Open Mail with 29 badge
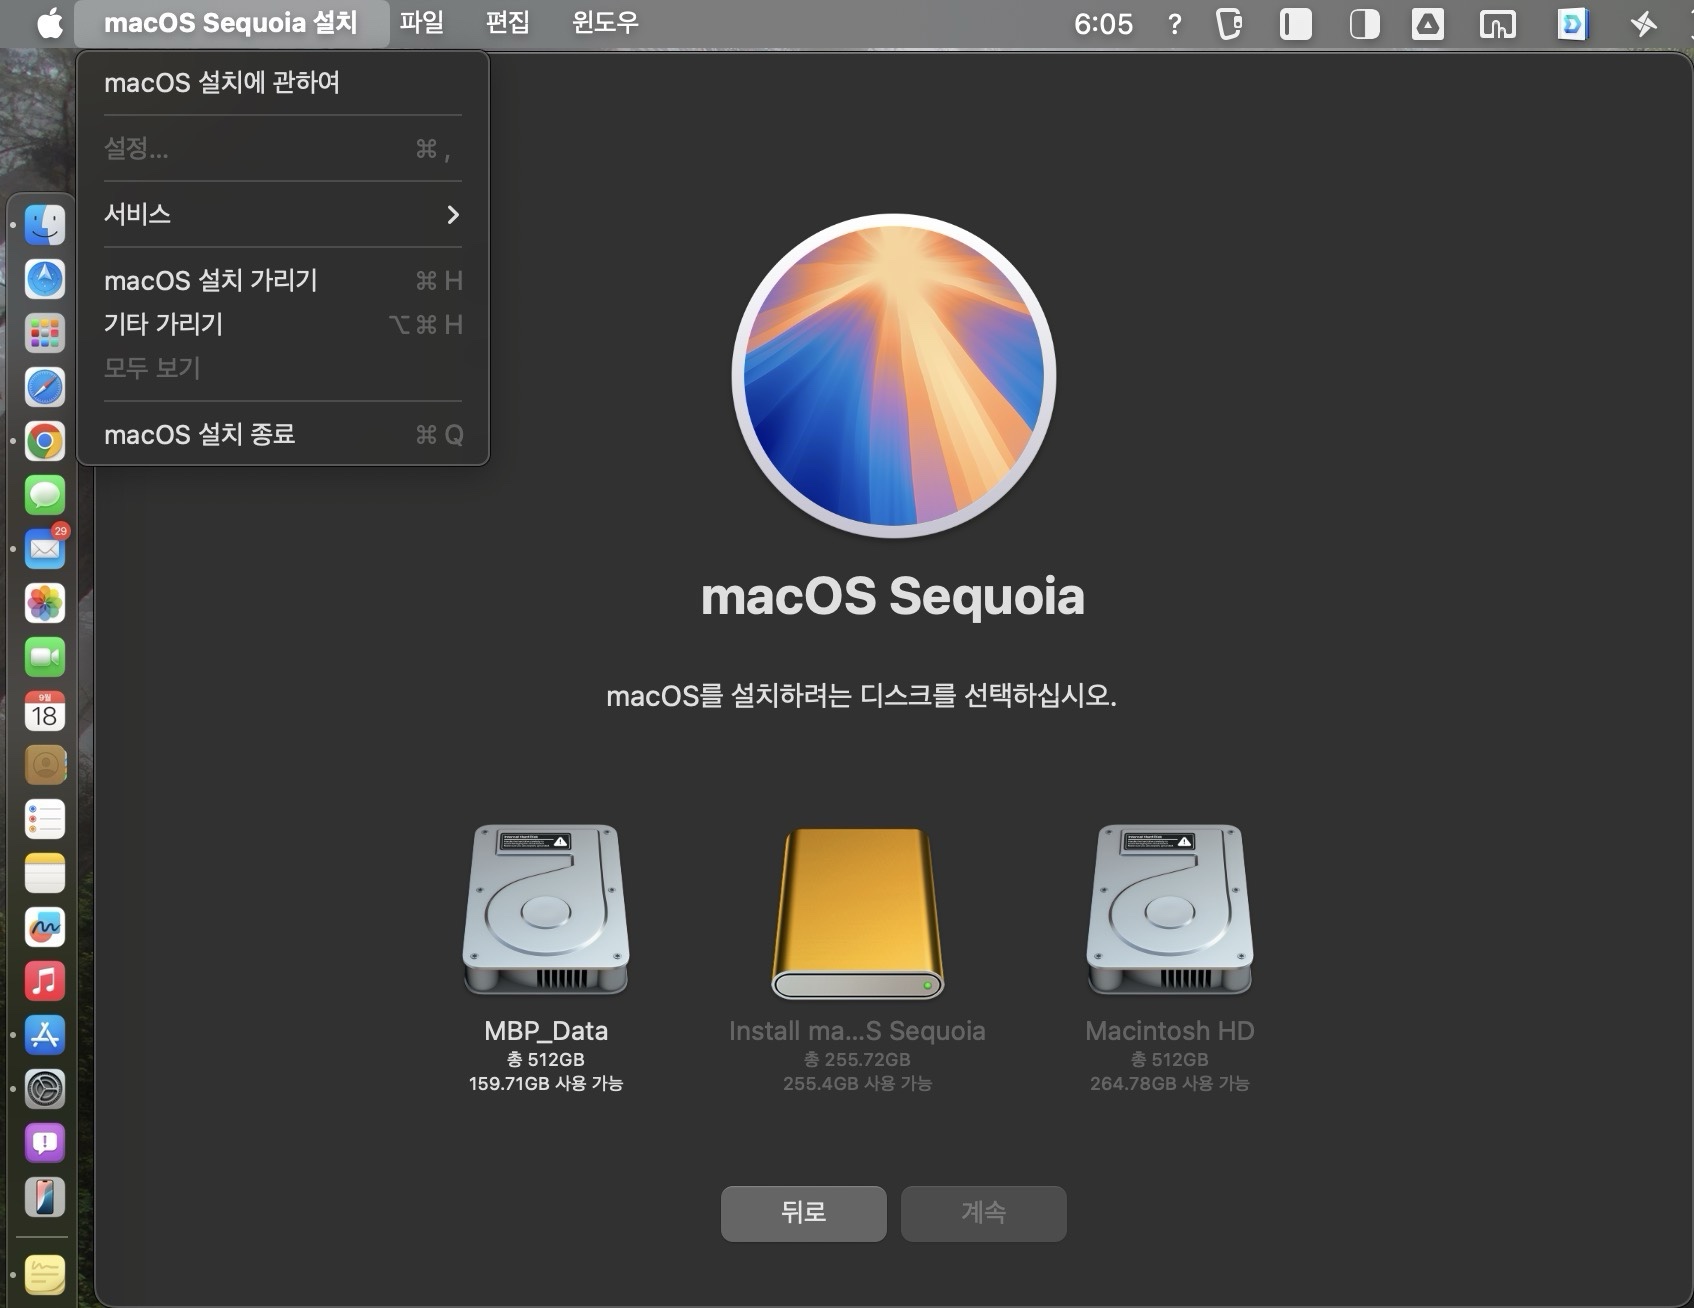1694x1308 pixels. (45, 549)
